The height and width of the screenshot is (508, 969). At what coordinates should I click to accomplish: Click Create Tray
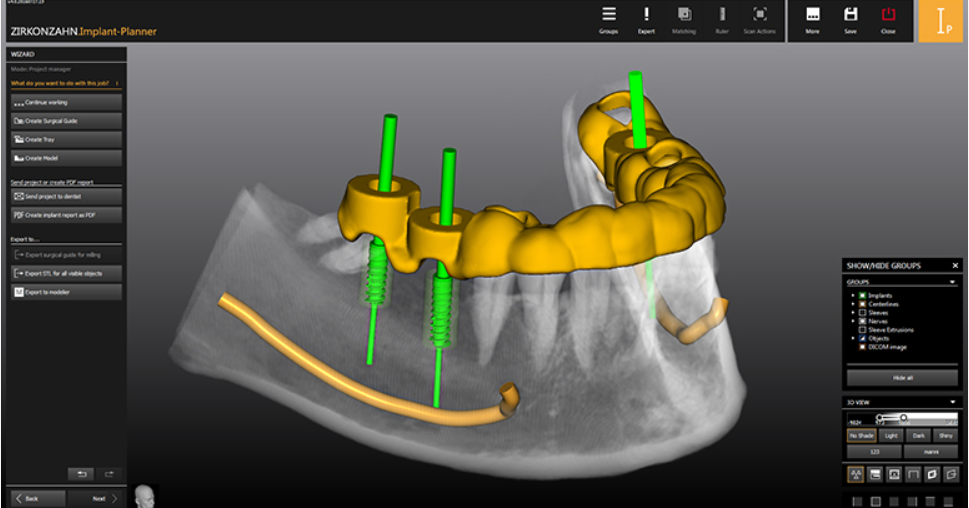[66, 139]
